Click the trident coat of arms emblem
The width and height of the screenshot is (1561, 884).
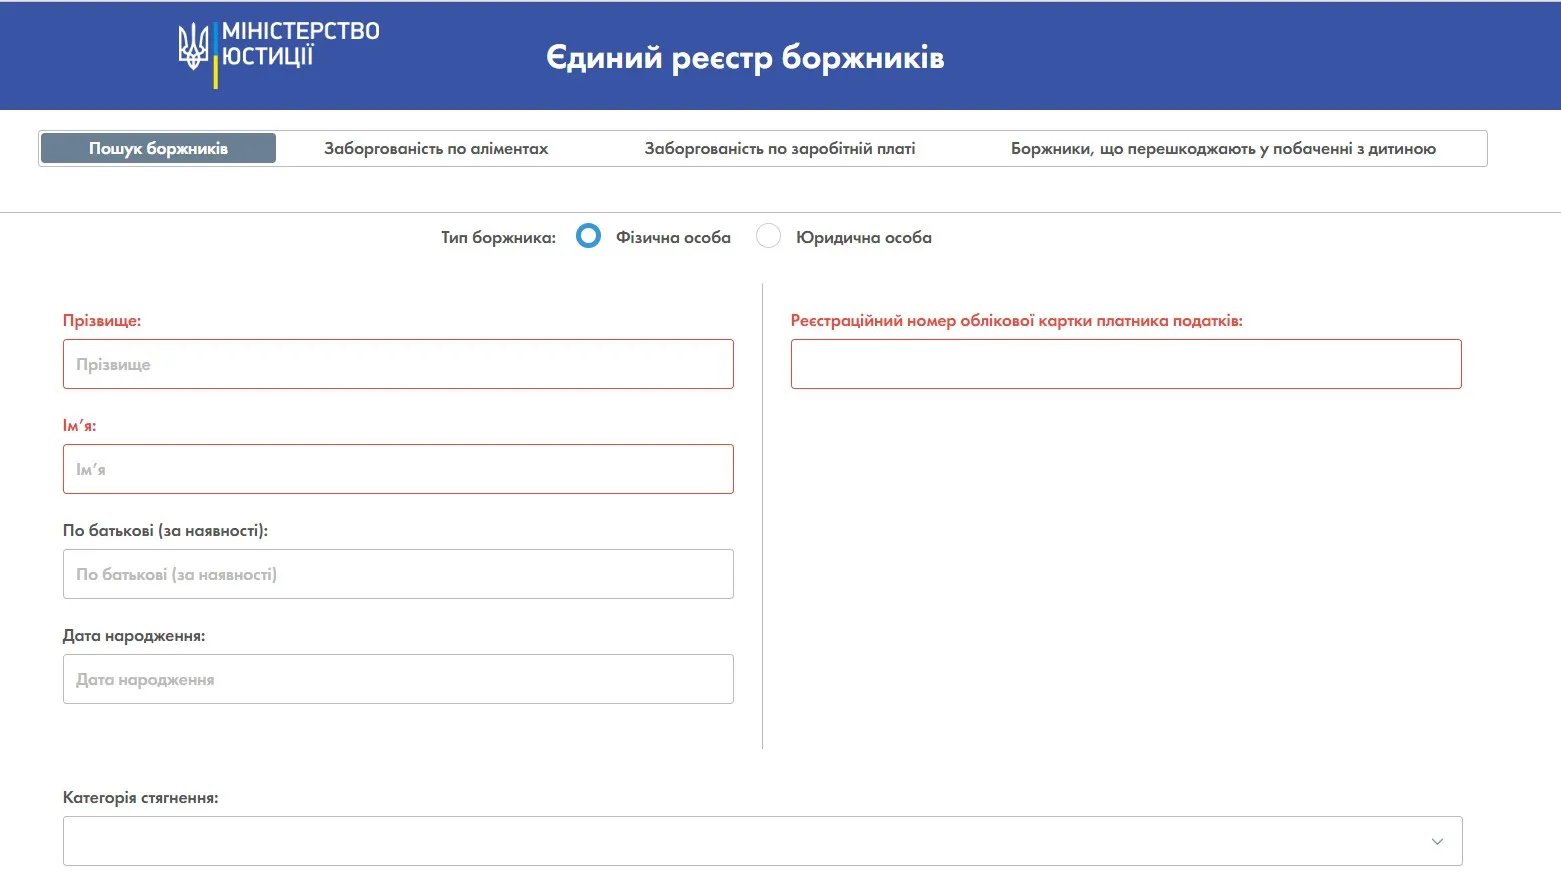tap(193, 46)
